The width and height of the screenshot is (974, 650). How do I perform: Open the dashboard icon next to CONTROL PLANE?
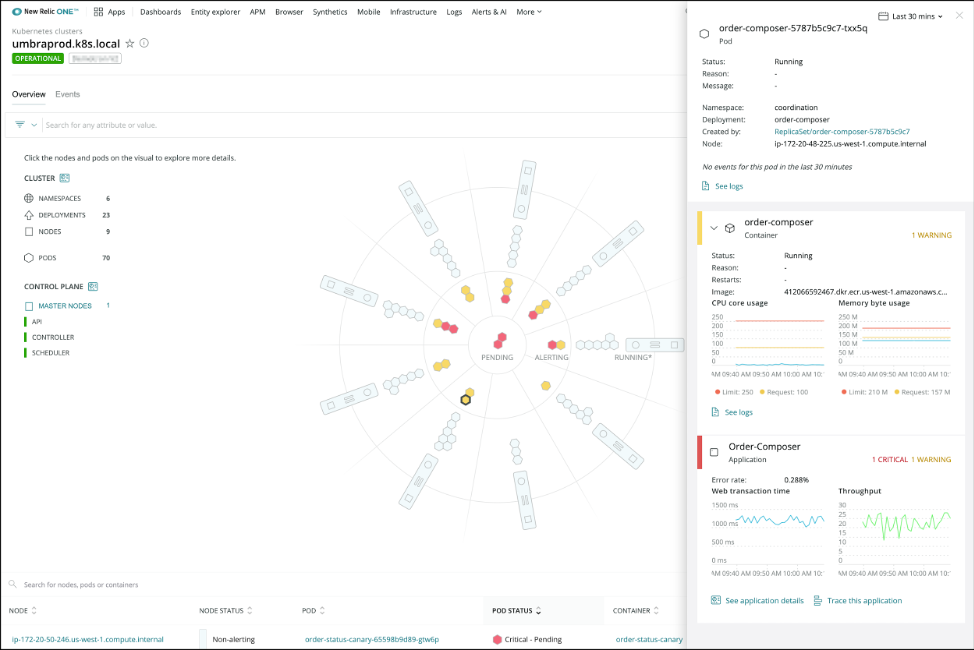point(93,286)
